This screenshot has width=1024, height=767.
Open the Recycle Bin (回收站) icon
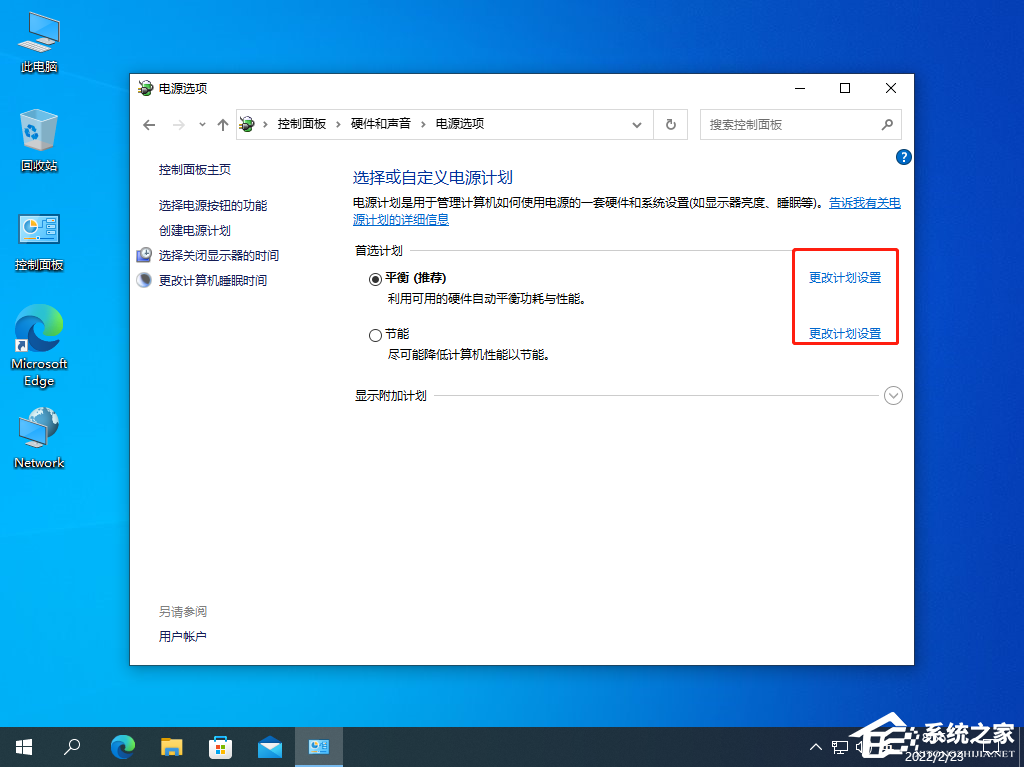(x=39, y=141)
